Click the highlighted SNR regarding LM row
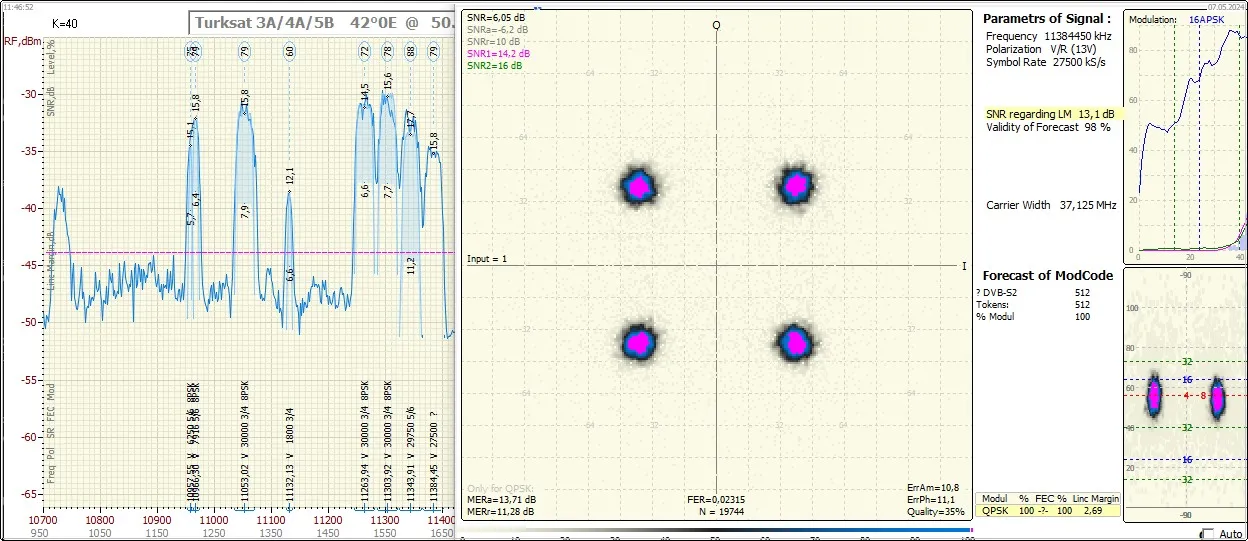This screenshot has height=541, width=1248. [x=1048, y=114]
